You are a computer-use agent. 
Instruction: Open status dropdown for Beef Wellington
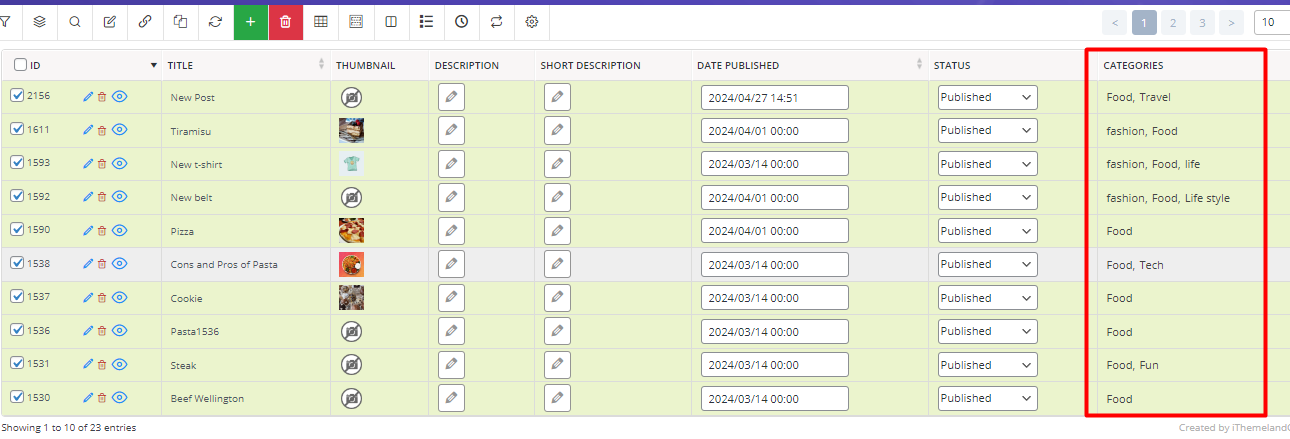(987, 398)
